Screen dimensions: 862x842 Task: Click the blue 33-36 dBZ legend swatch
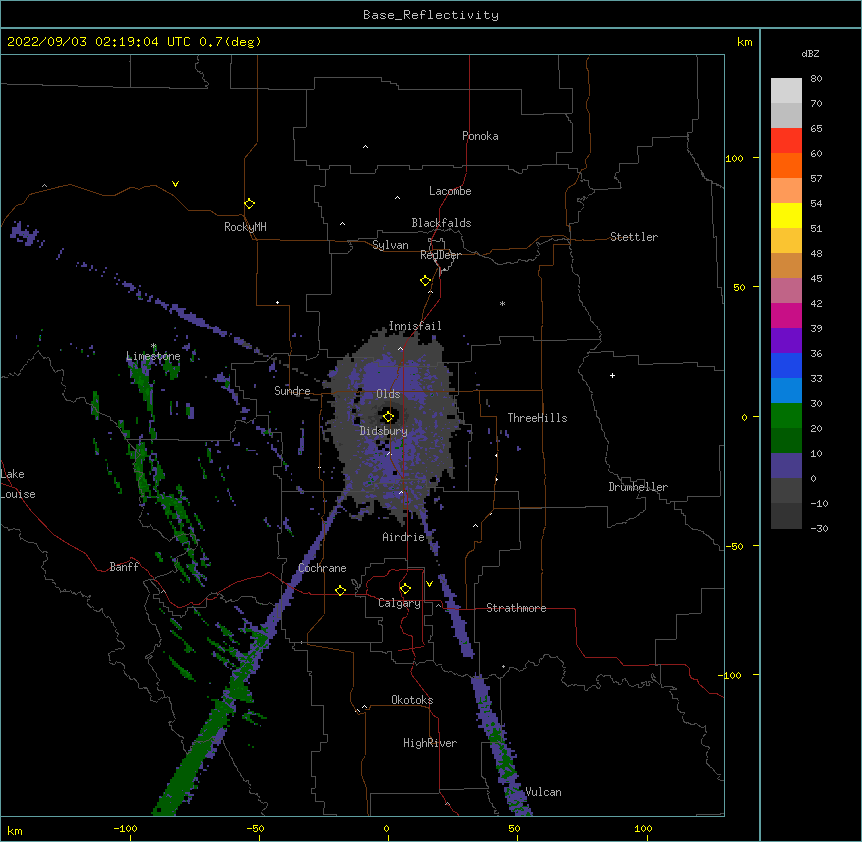(x=786, y=365)
